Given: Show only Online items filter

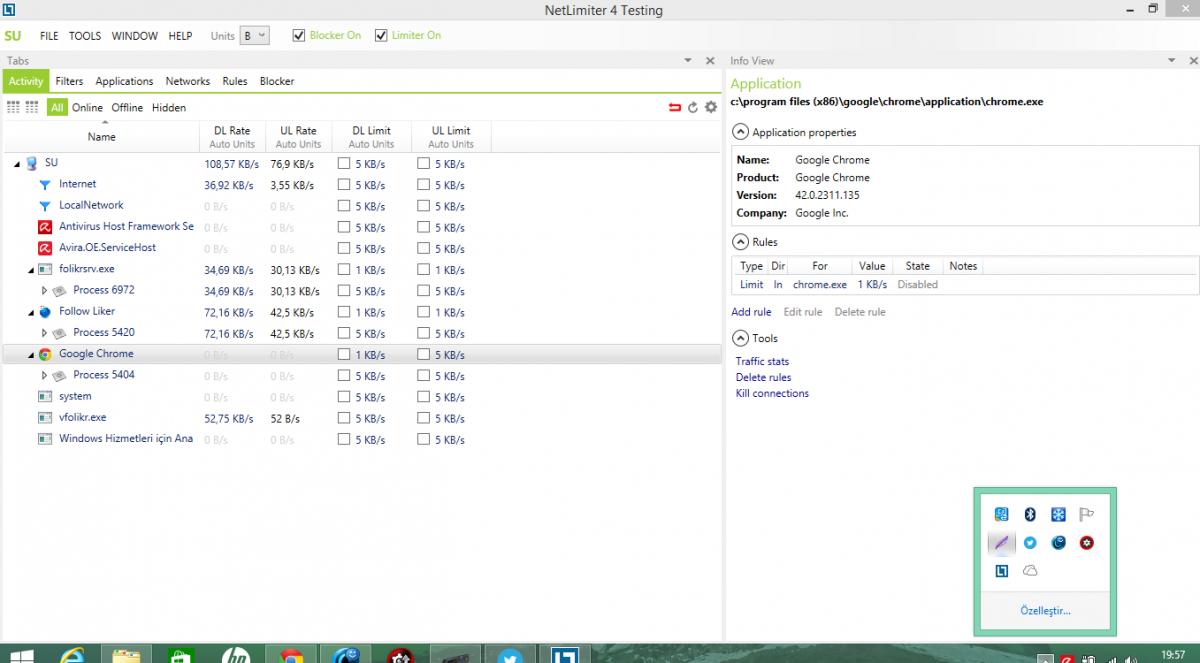Looking at the screenshot, I should tap(87, 107).
